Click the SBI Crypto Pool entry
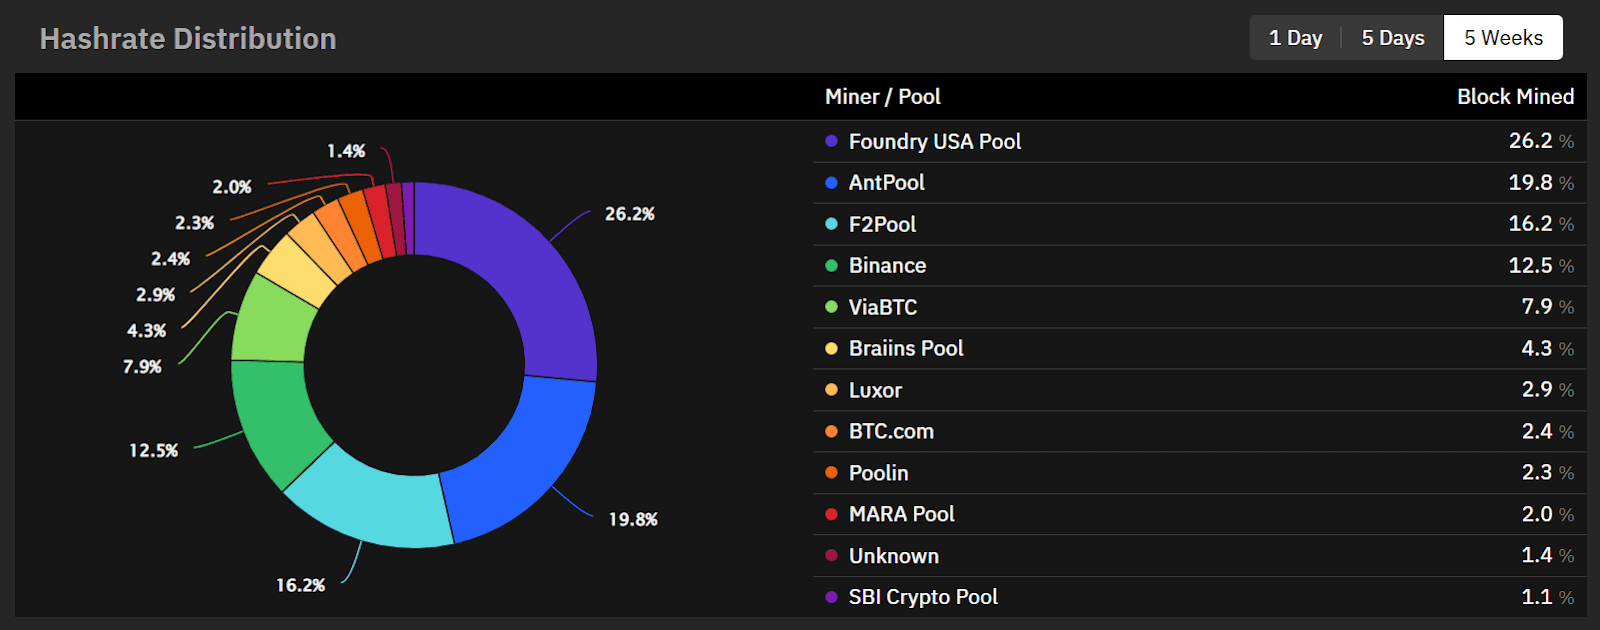1600x630 pixels. [922, 597]
